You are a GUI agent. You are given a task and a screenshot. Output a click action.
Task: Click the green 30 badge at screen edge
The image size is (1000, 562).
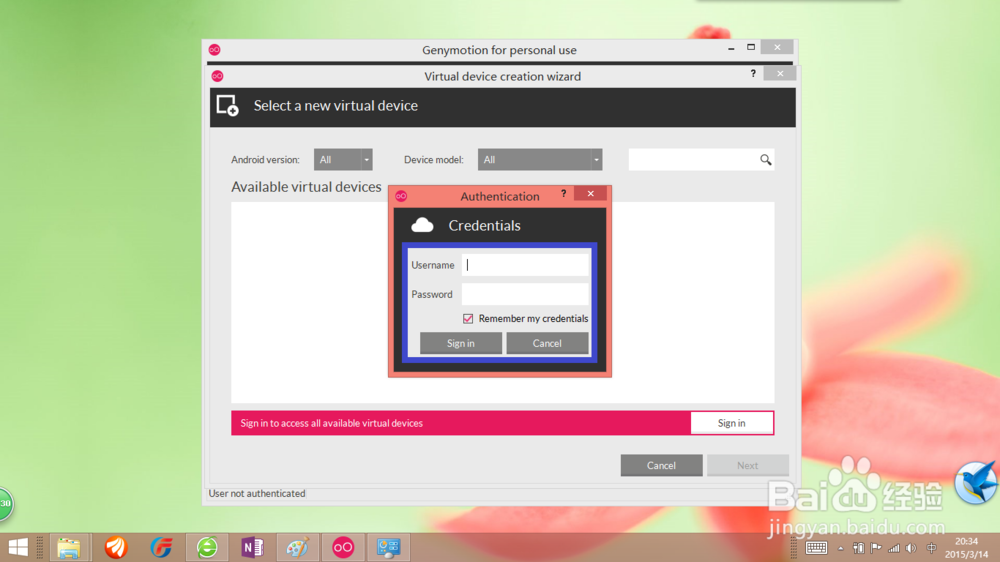click(x=5, y=504)
